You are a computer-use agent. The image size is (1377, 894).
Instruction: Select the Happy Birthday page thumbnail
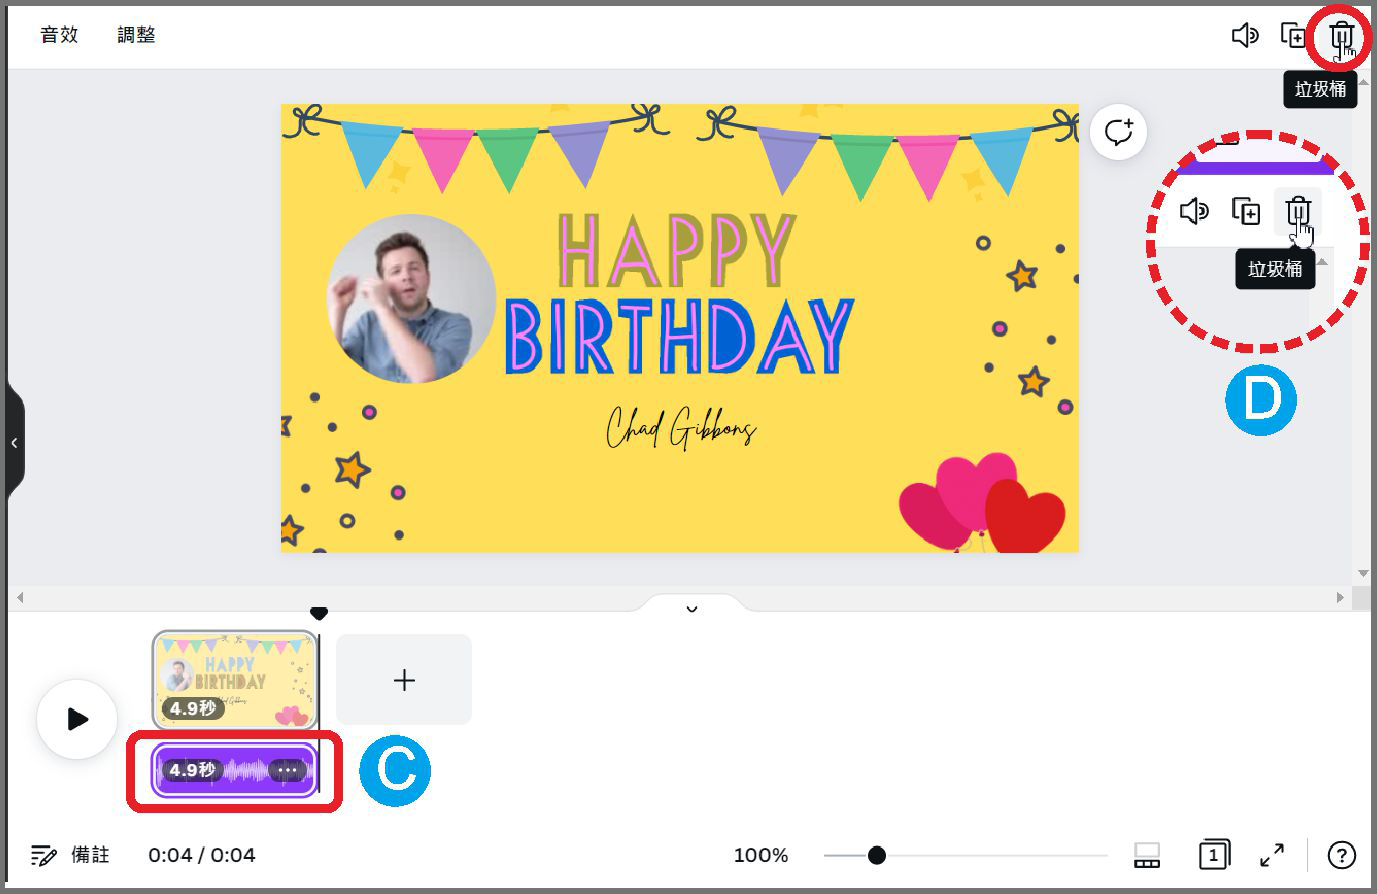[234, 680]
